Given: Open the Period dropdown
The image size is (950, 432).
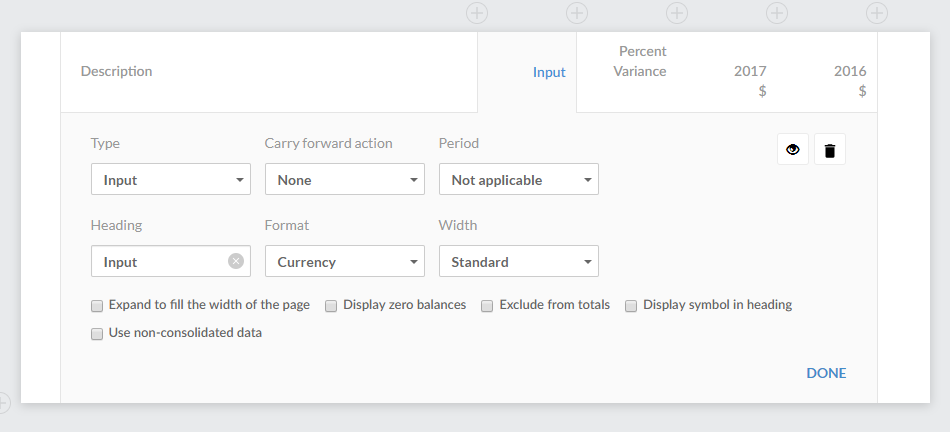Looking at the screenshot, I should click(518, 180).
